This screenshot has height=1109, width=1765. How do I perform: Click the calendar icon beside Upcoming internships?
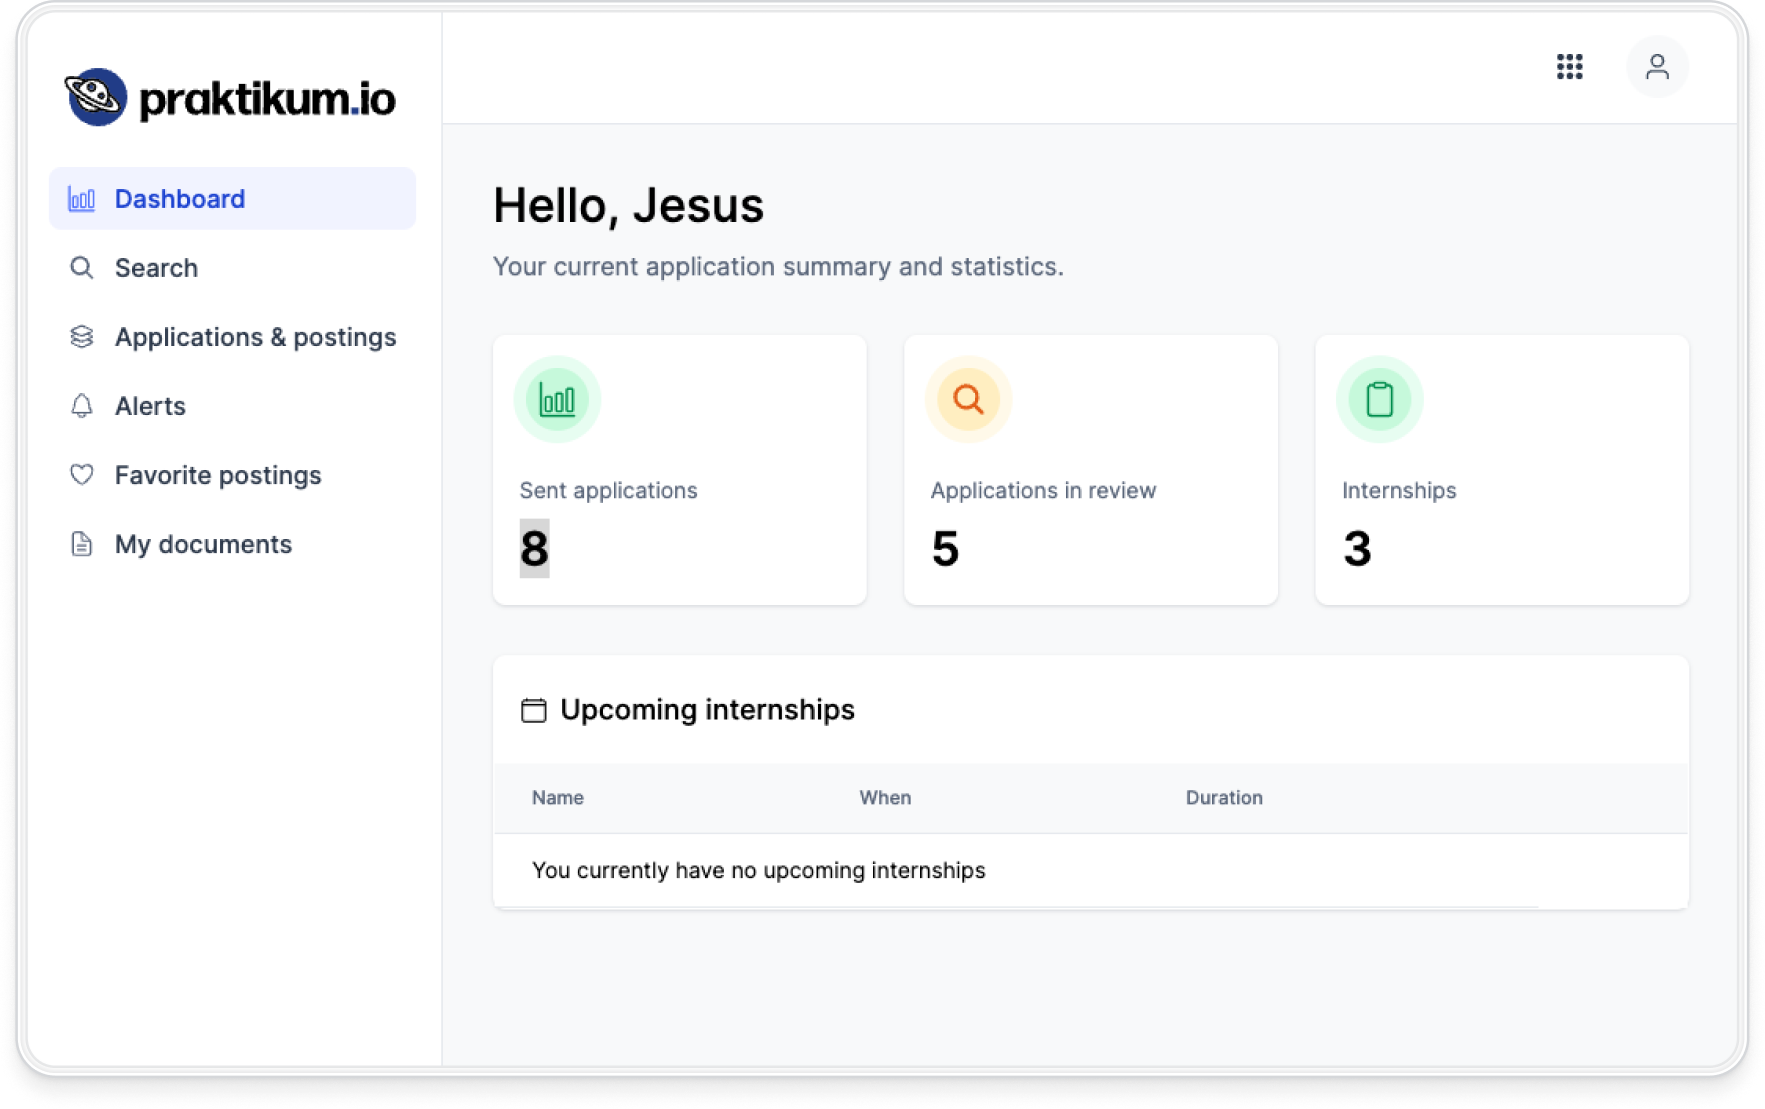click(533, 710)
